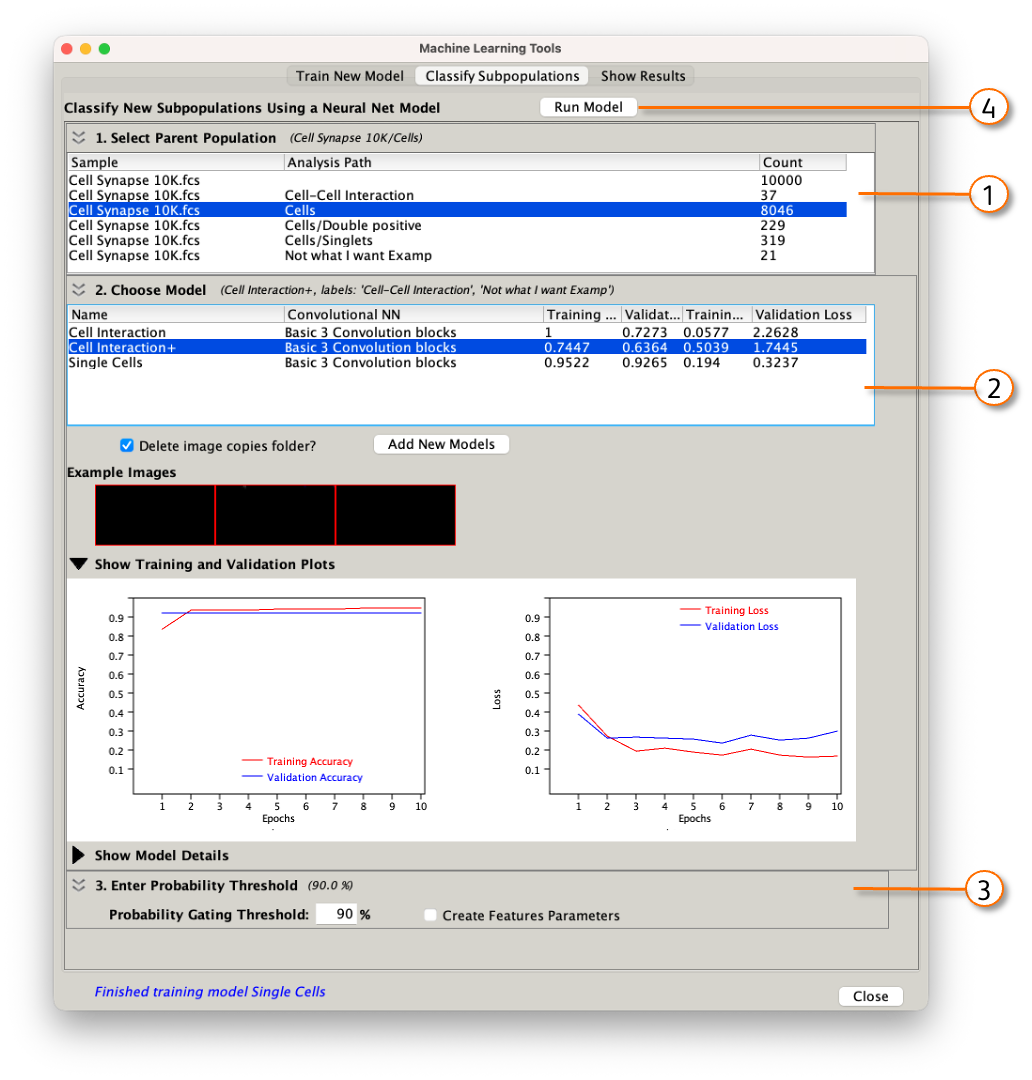Sort models by Validation Loss column header

808,314
